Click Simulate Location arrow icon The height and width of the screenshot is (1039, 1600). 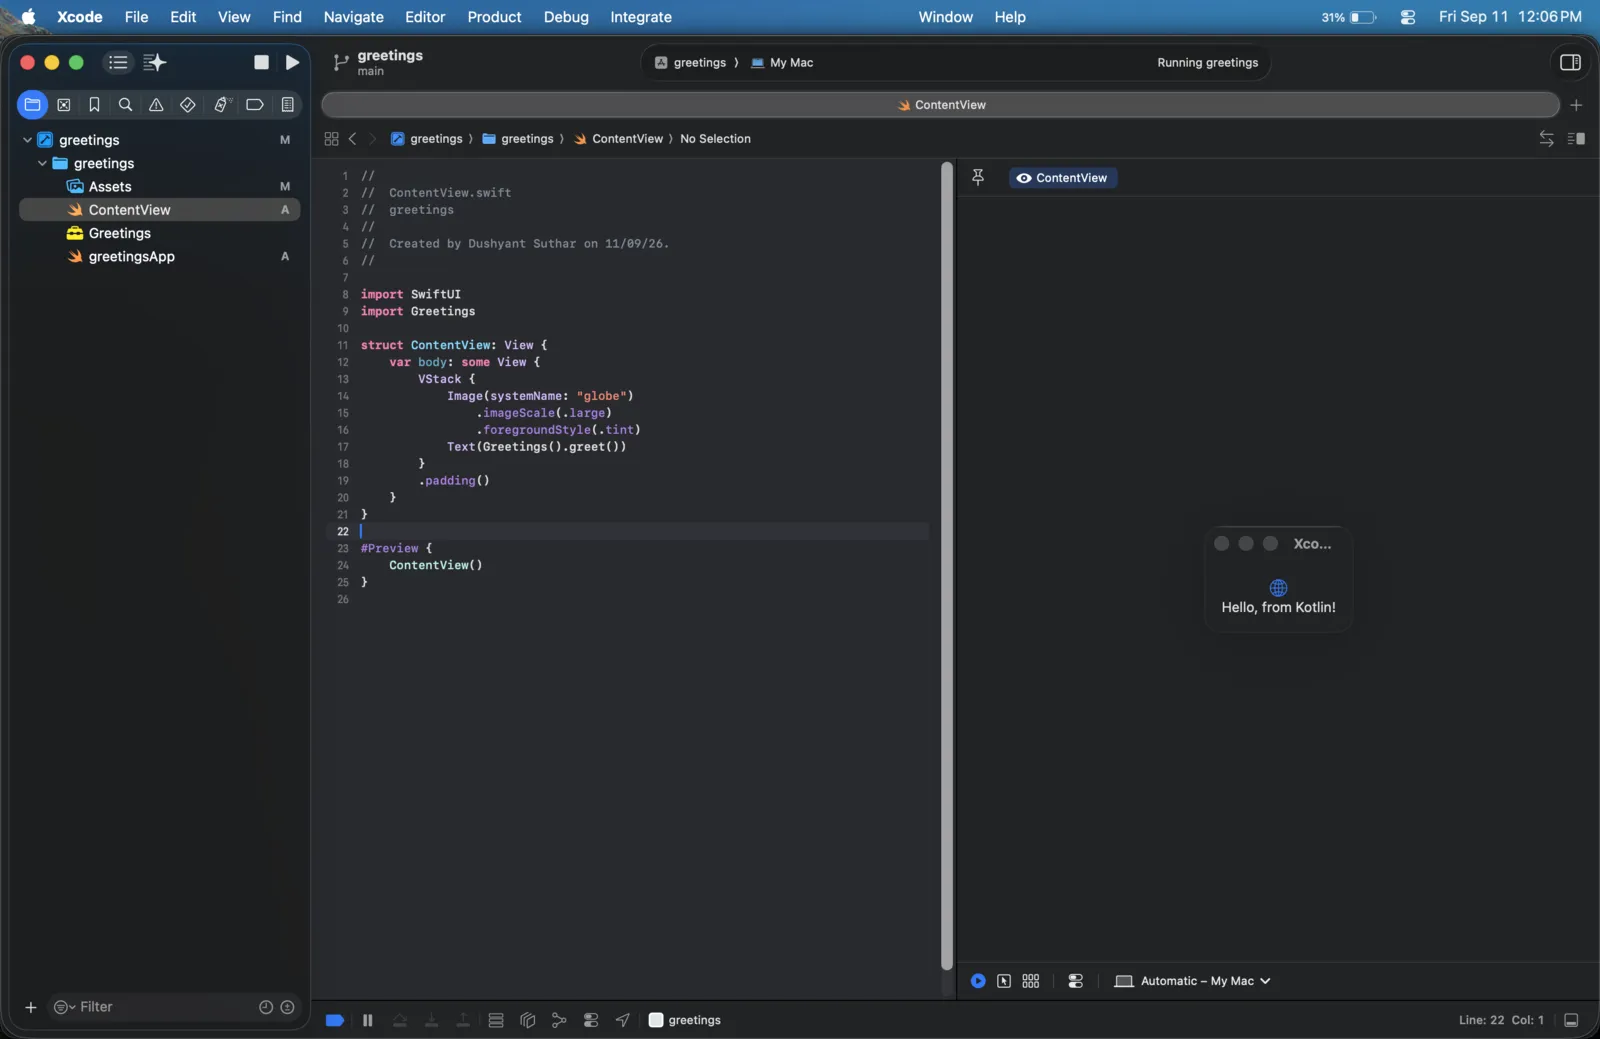click(623, 1020)
